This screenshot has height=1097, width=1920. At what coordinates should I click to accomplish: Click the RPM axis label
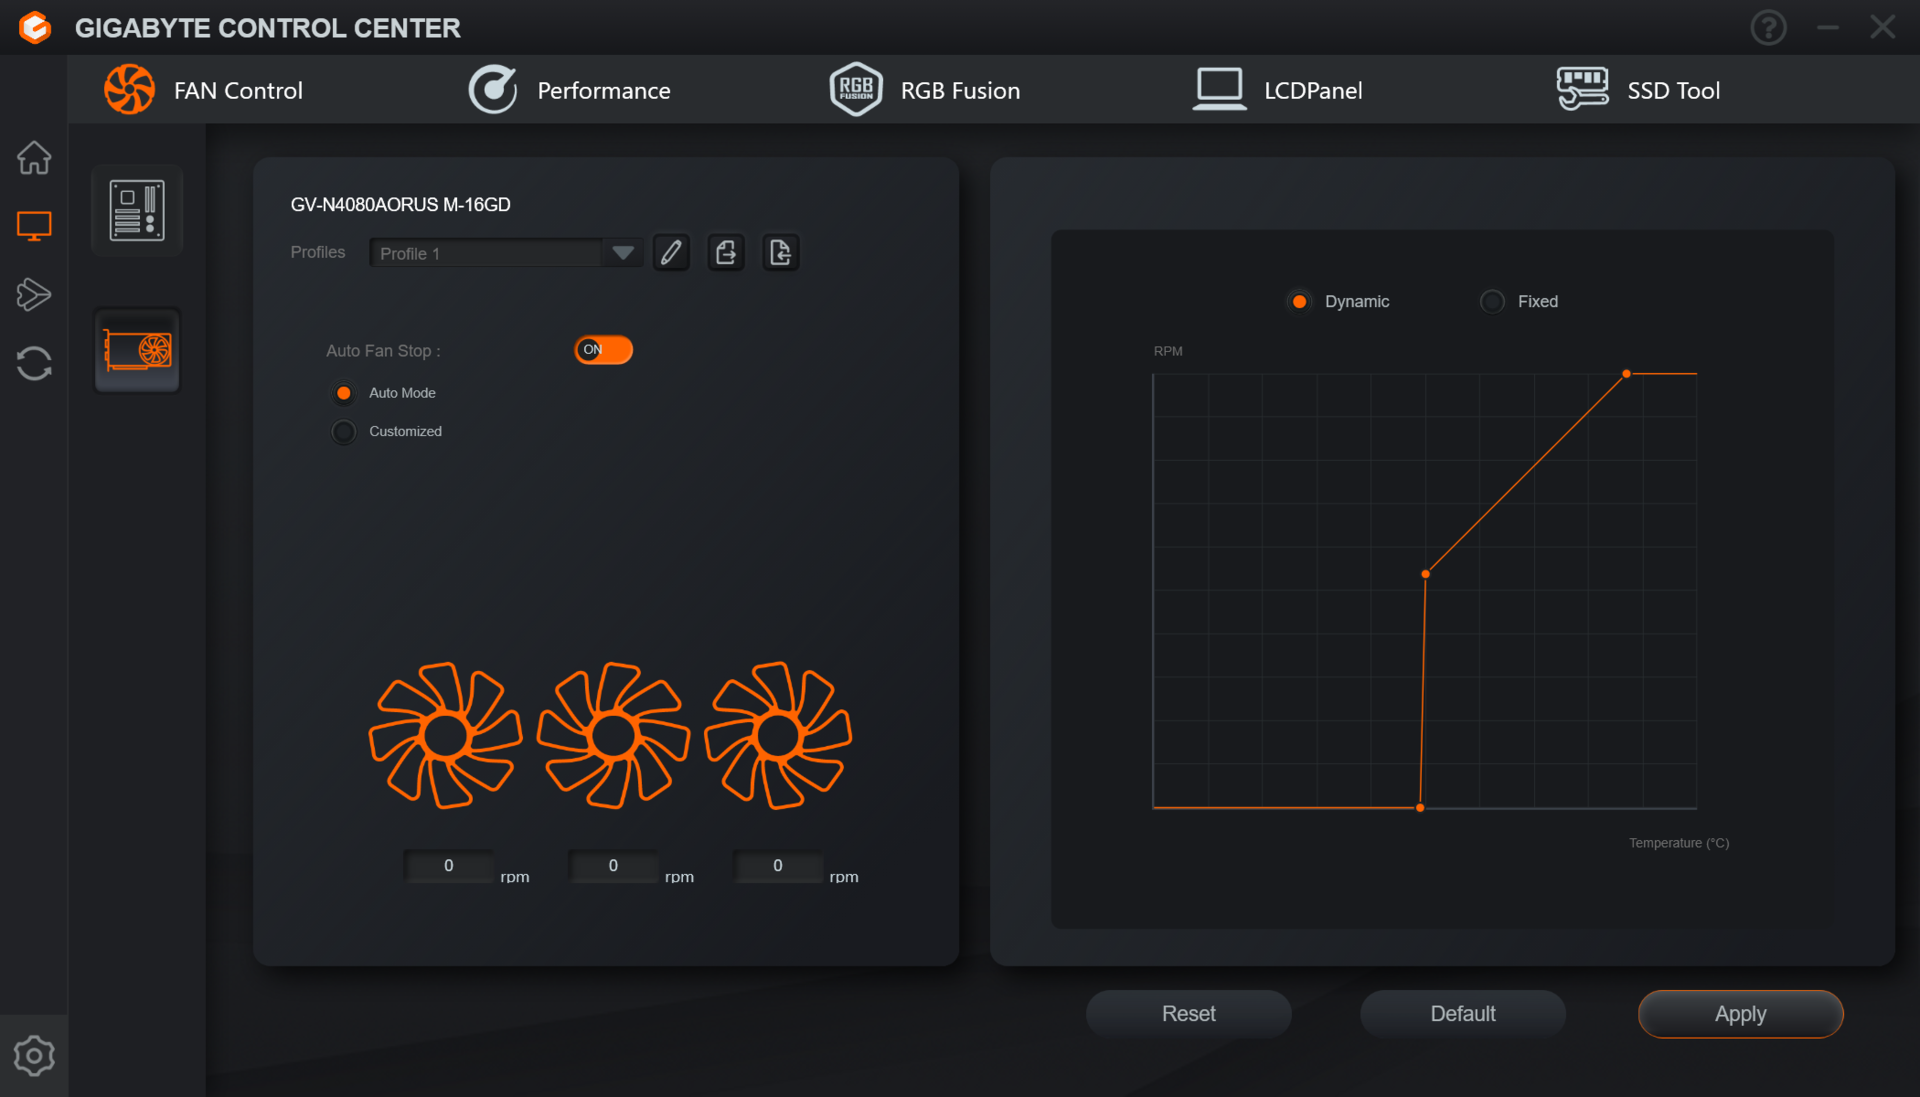1168,351
